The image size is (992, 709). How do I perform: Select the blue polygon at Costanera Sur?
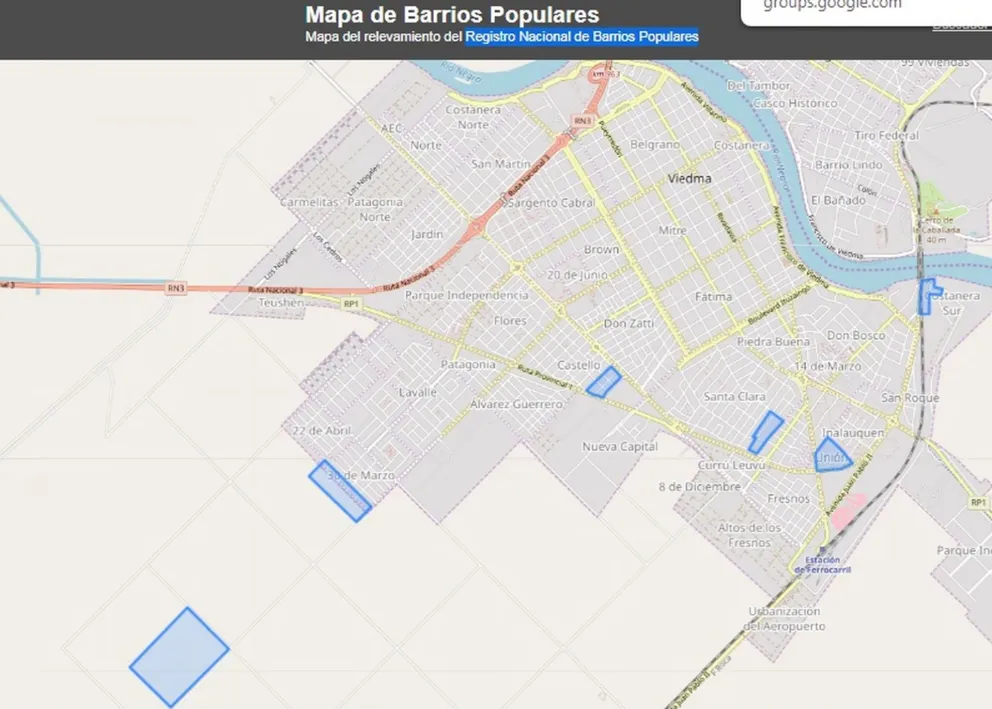[x=928, y=297]
